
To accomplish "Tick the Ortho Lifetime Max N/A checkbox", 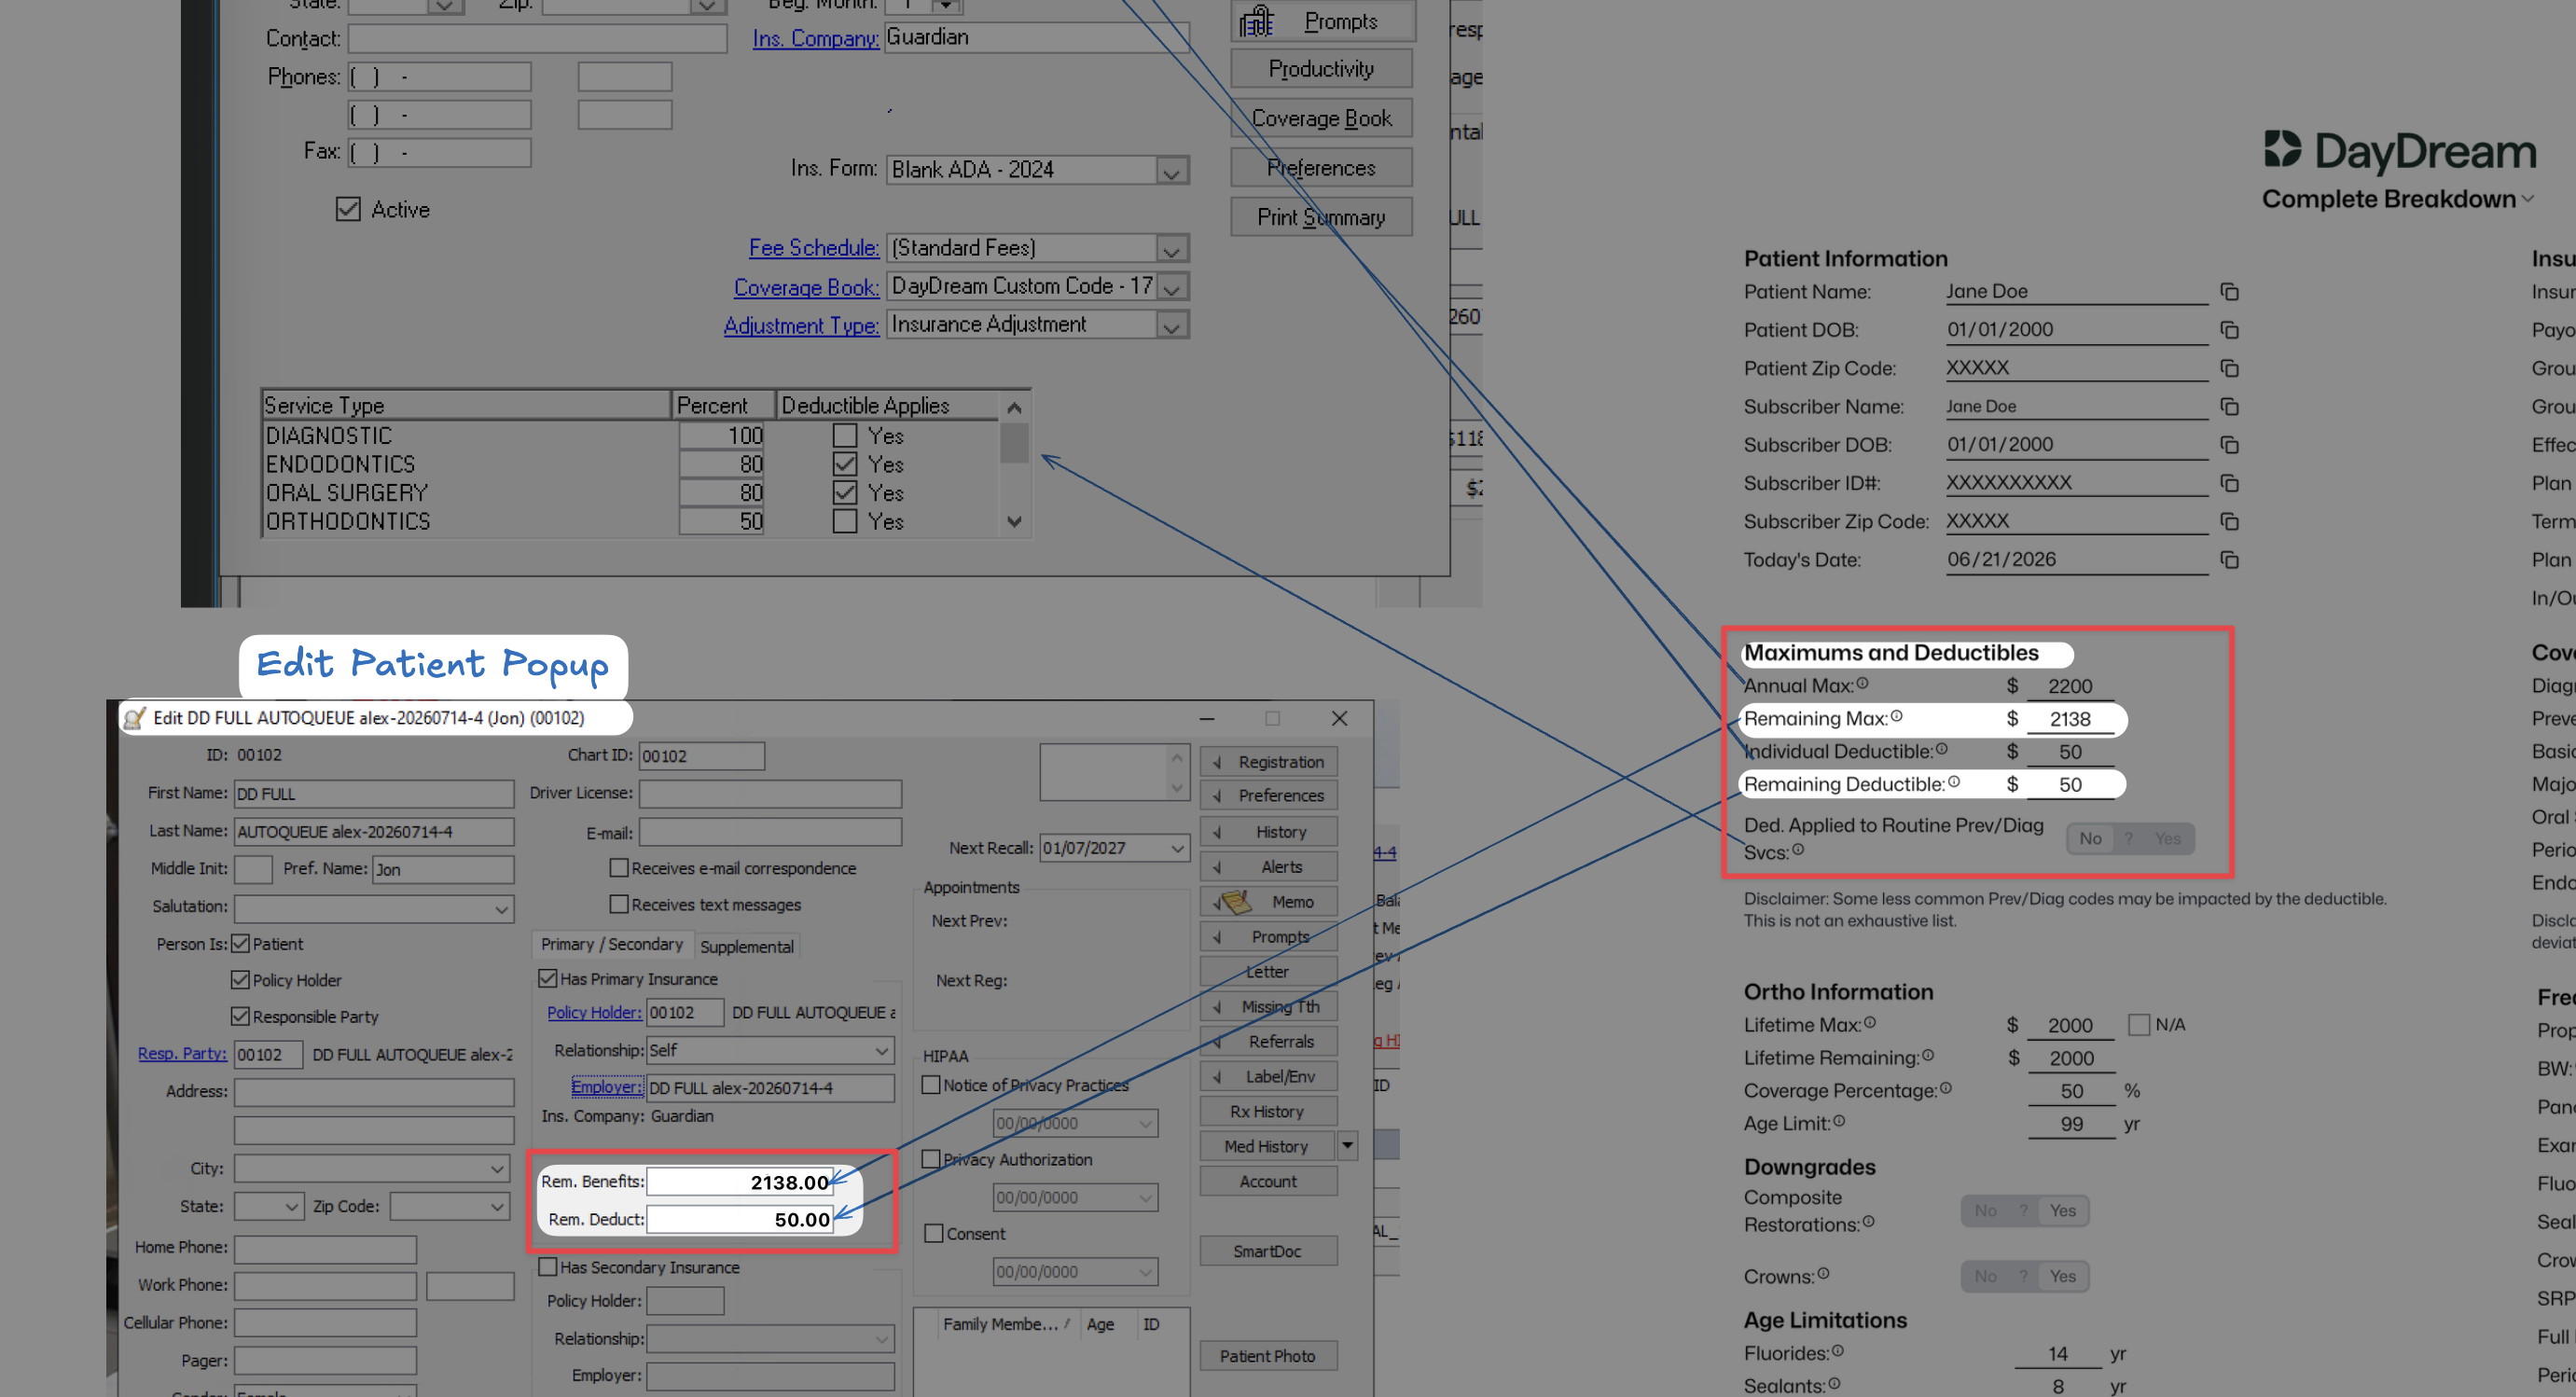I will pyautogui.click(x=2139, y=1025).
